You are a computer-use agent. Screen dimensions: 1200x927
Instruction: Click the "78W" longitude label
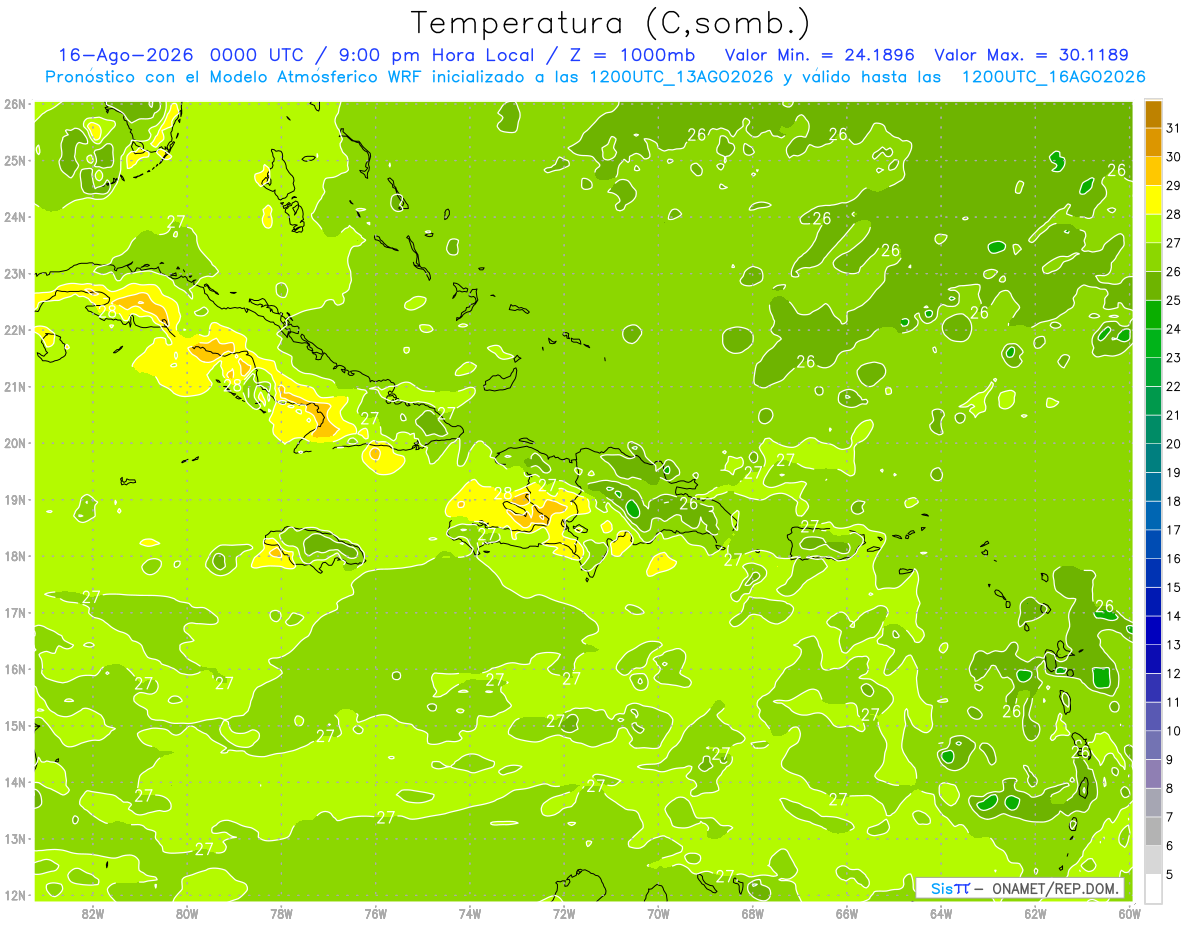click(281, 912)
